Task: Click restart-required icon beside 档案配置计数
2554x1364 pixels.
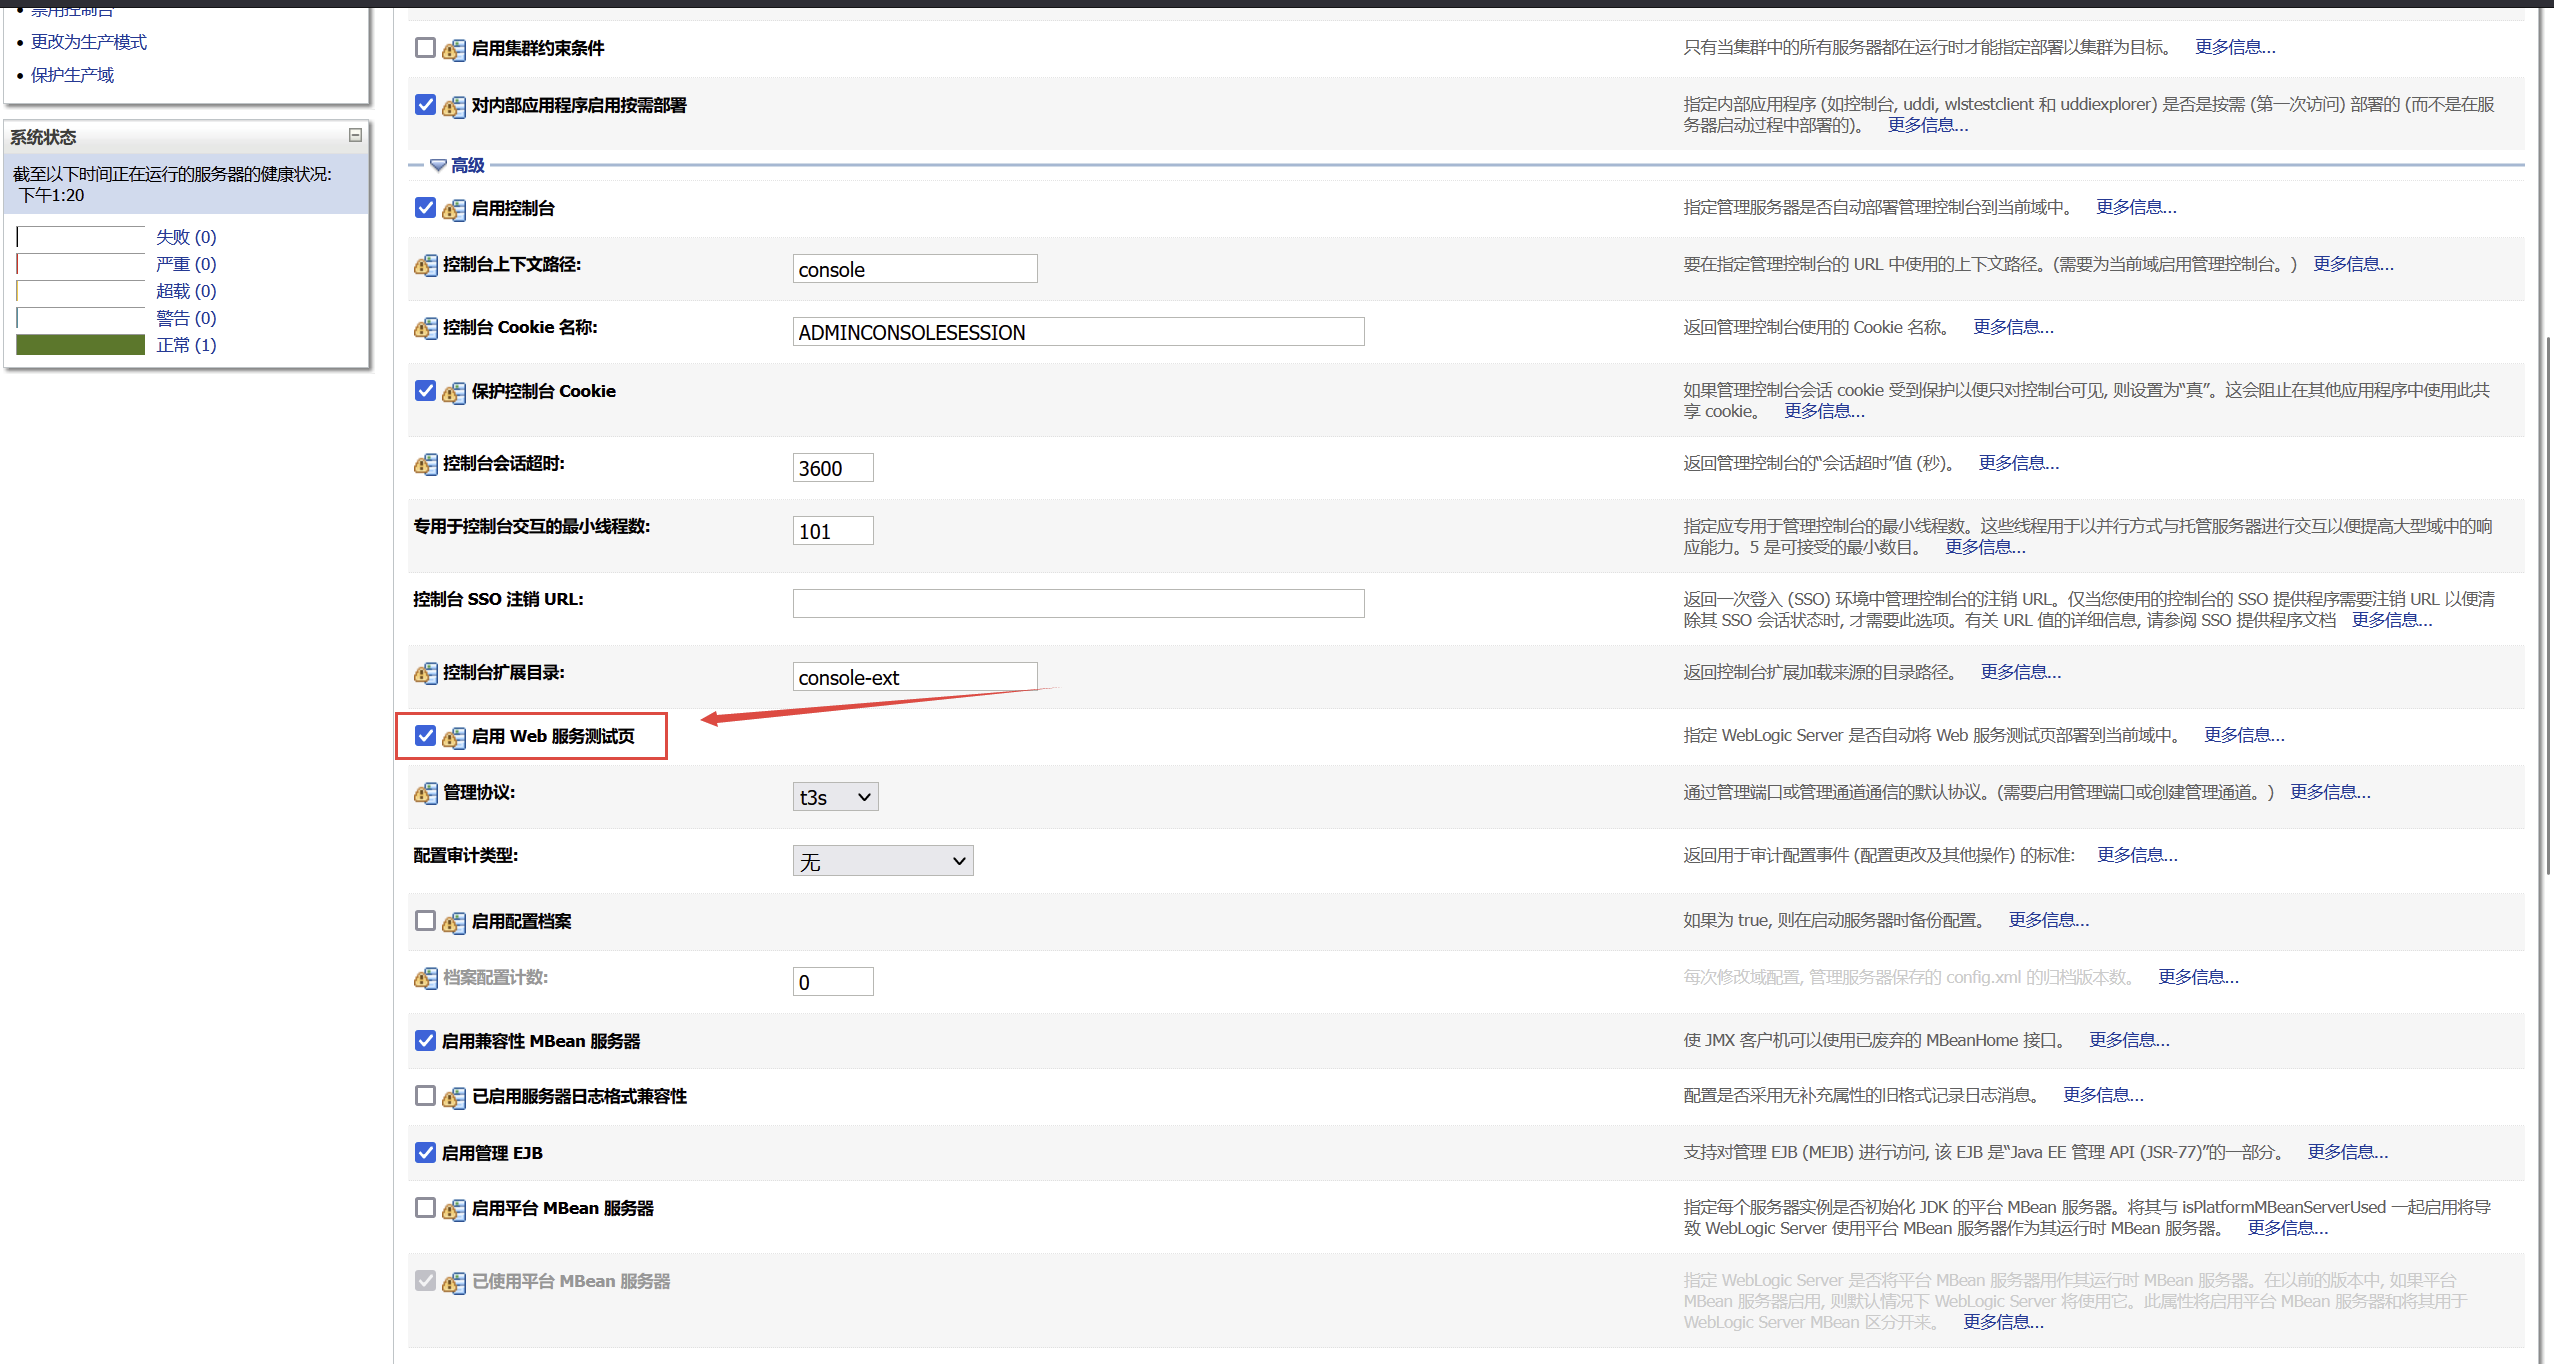Action: tap(426, 978)
